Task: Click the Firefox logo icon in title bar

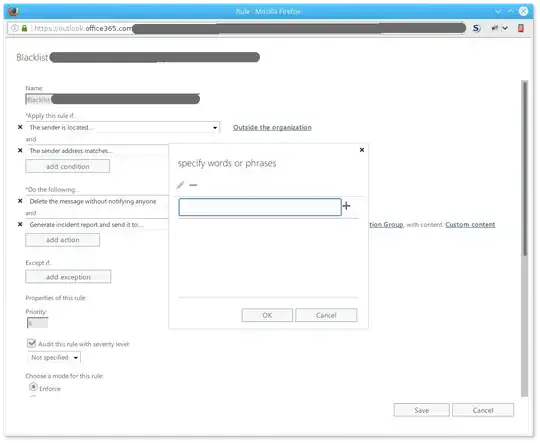Action: pos(13,11)
